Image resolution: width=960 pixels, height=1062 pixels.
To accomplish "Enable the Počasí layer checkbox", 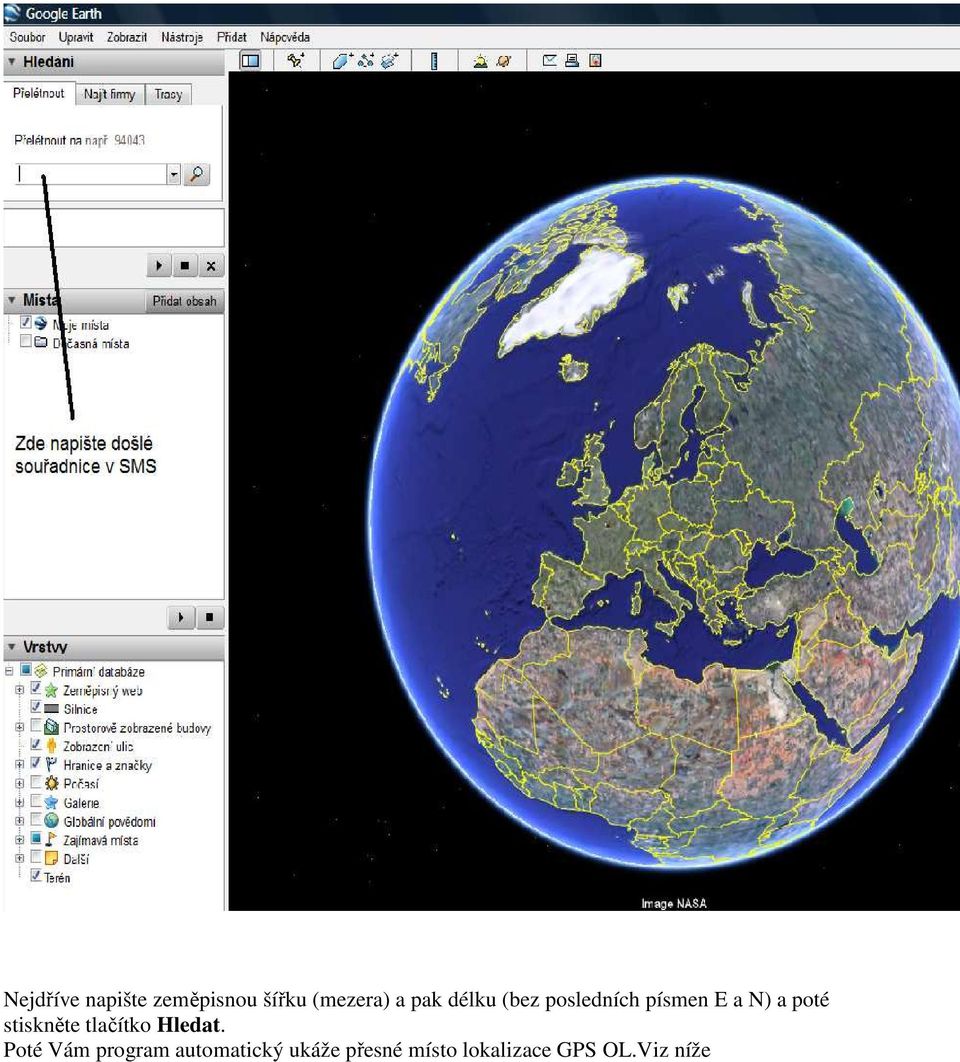I will (36, 782).
